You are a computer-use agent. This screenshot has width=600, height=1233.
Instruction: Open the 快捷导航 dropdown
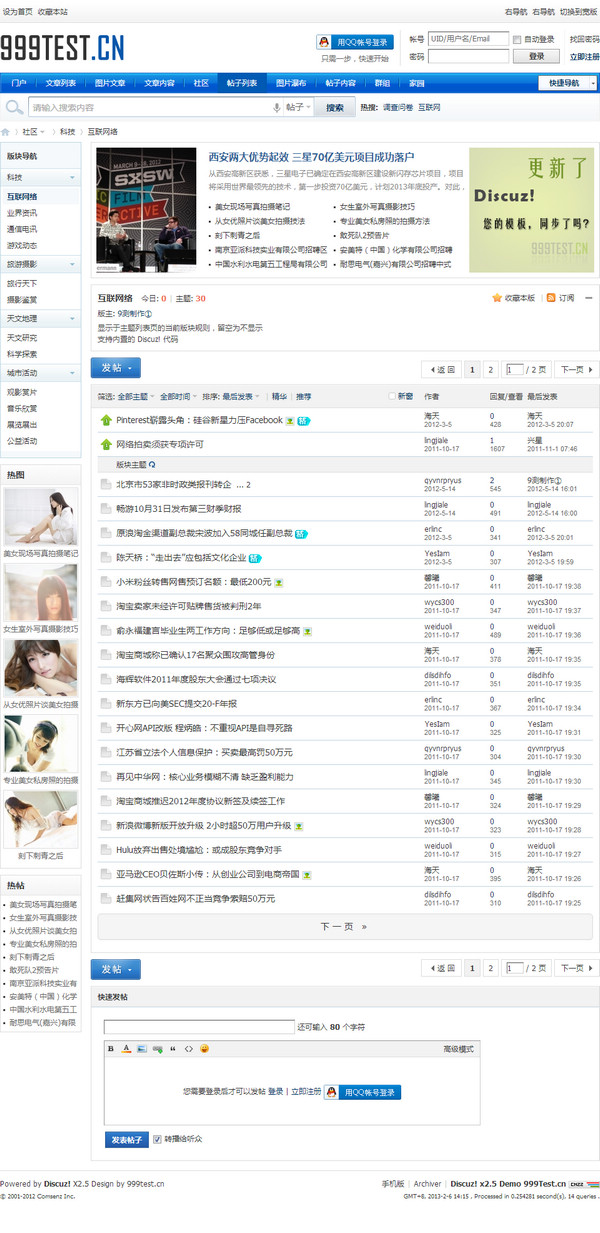[x=568, y=83]
